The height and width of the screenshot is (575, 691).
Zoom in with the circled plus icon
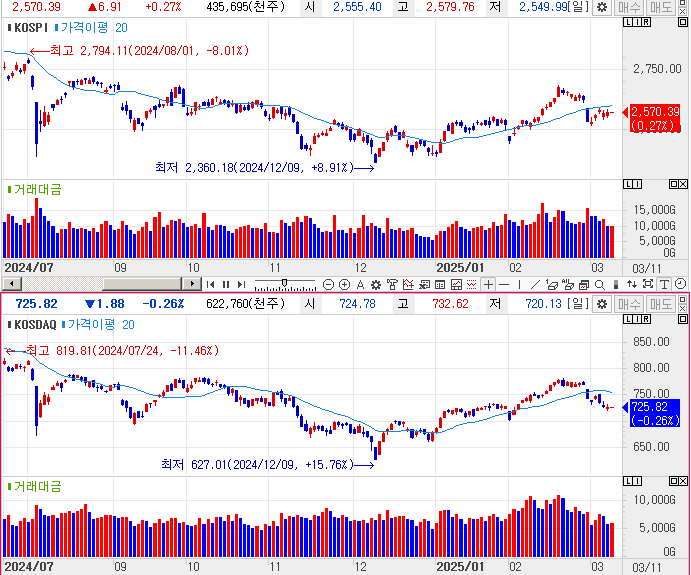(345, 285)
